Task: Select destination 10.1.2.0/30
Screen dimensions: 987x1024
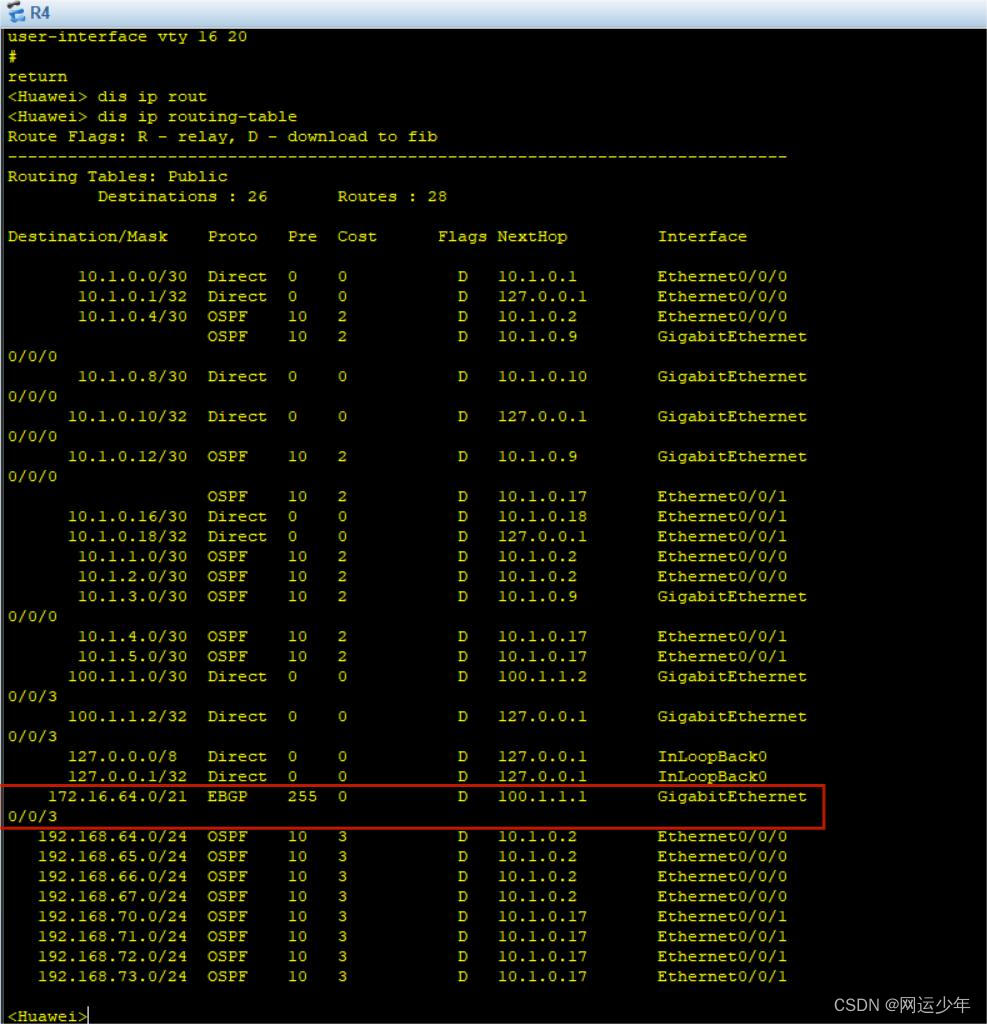Action: pos(133,577)
